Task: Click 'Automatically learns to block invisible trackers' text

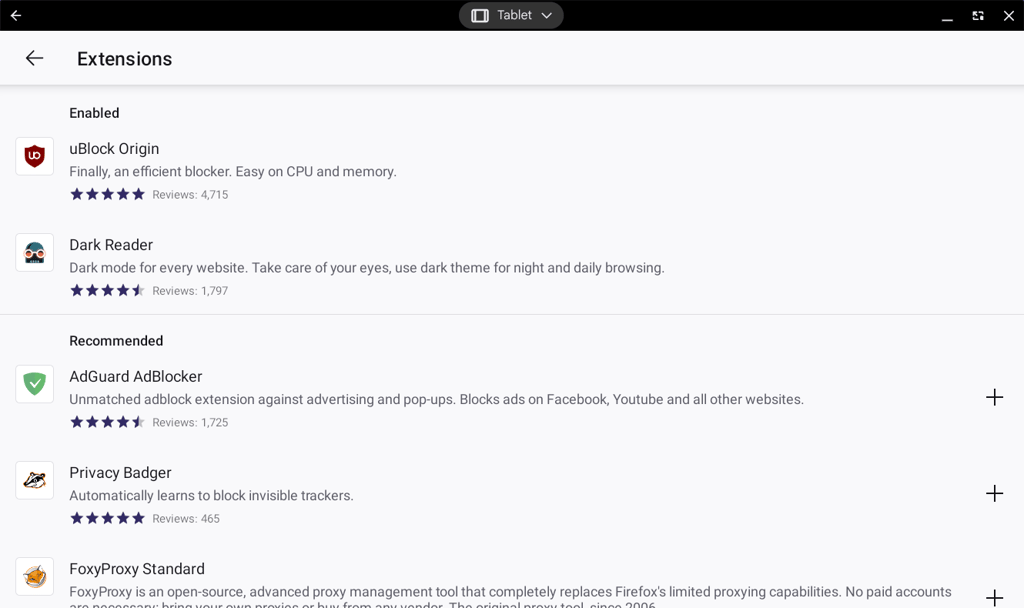Action: tap(212, 496)
